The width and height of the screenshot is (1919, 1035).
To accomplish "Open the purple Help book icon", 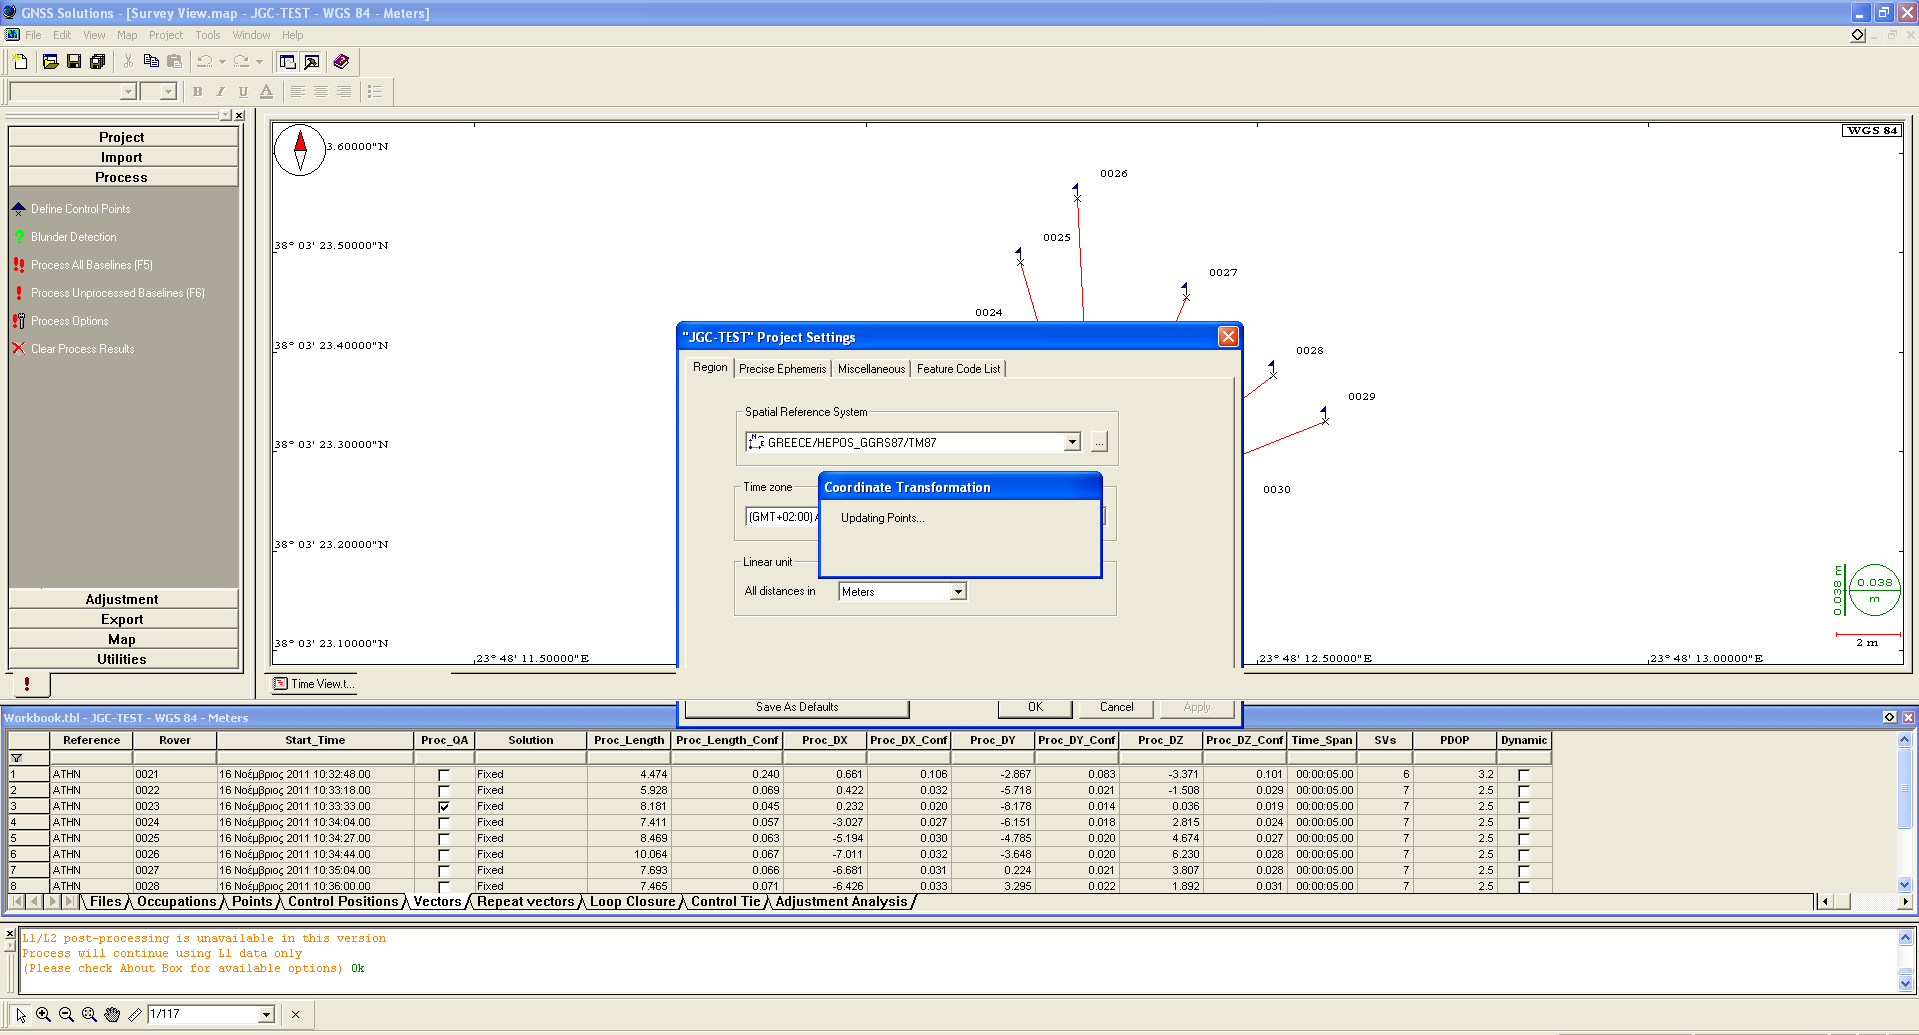I will coord(341,62).
